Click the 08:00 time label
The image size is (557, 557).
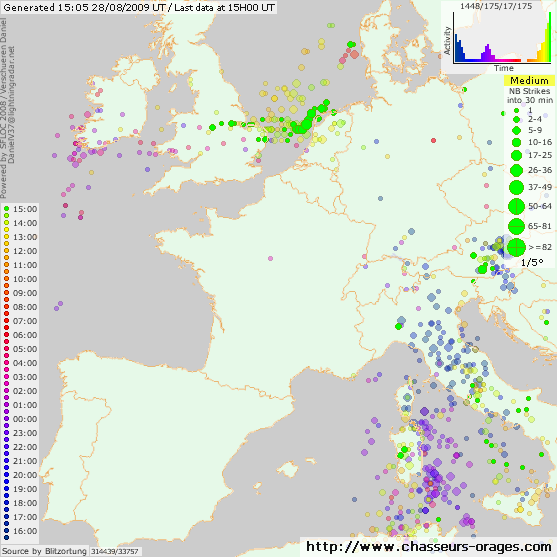(x=25, y=307)
